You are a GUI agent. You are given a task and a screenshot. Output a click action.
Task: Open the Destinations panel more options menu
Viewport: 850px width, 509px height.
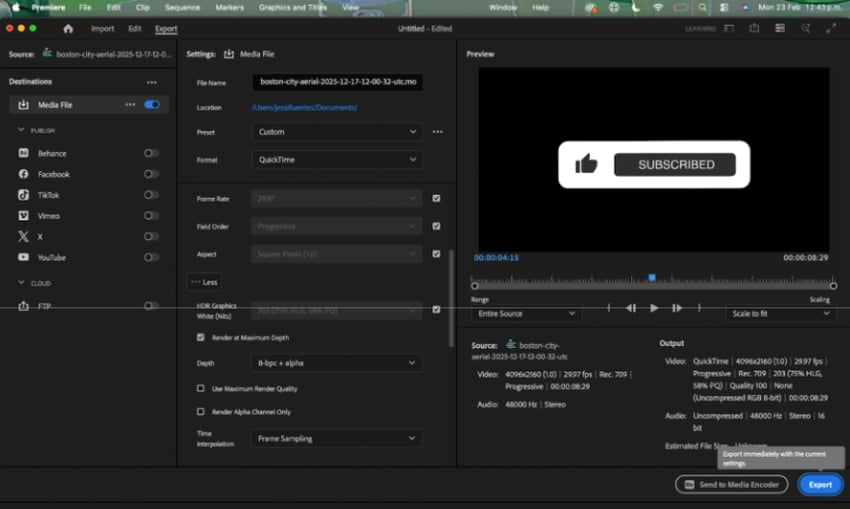(x=151, y=82)
